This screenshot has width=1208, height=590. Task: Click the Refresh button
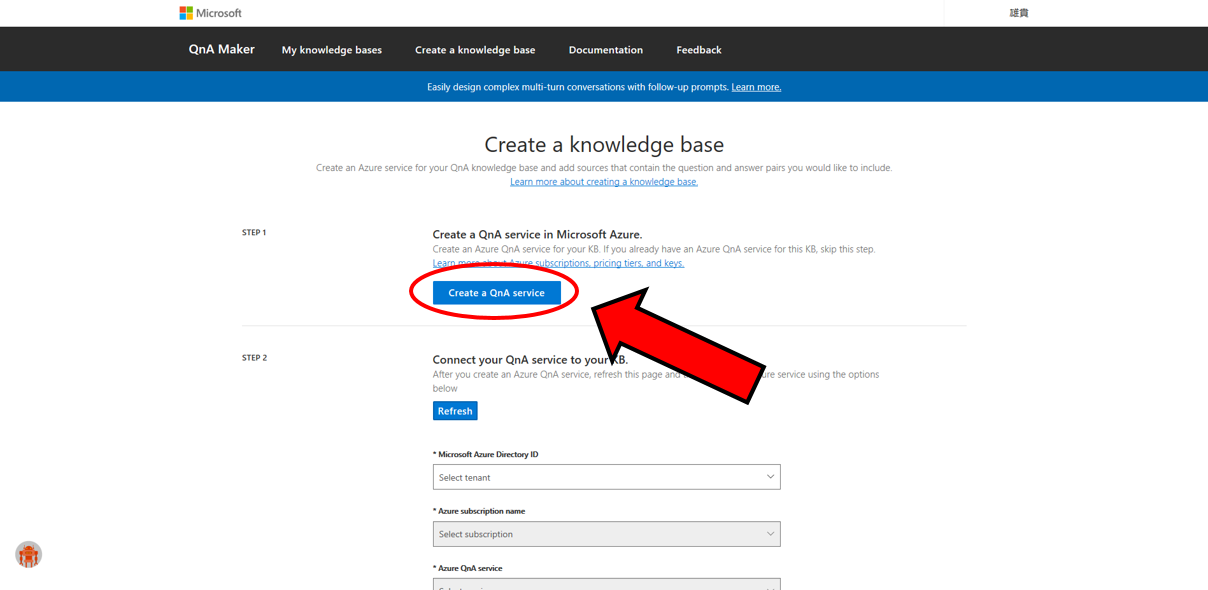point(455,411)
